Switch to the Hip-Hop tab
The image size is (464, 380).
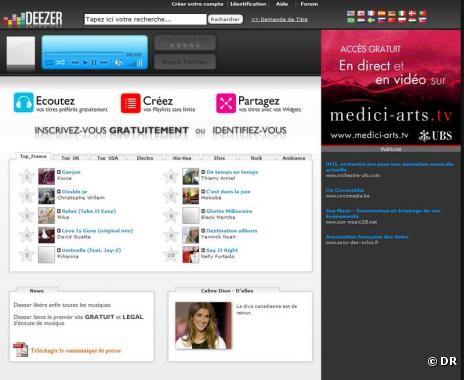[x=182, y=158]
